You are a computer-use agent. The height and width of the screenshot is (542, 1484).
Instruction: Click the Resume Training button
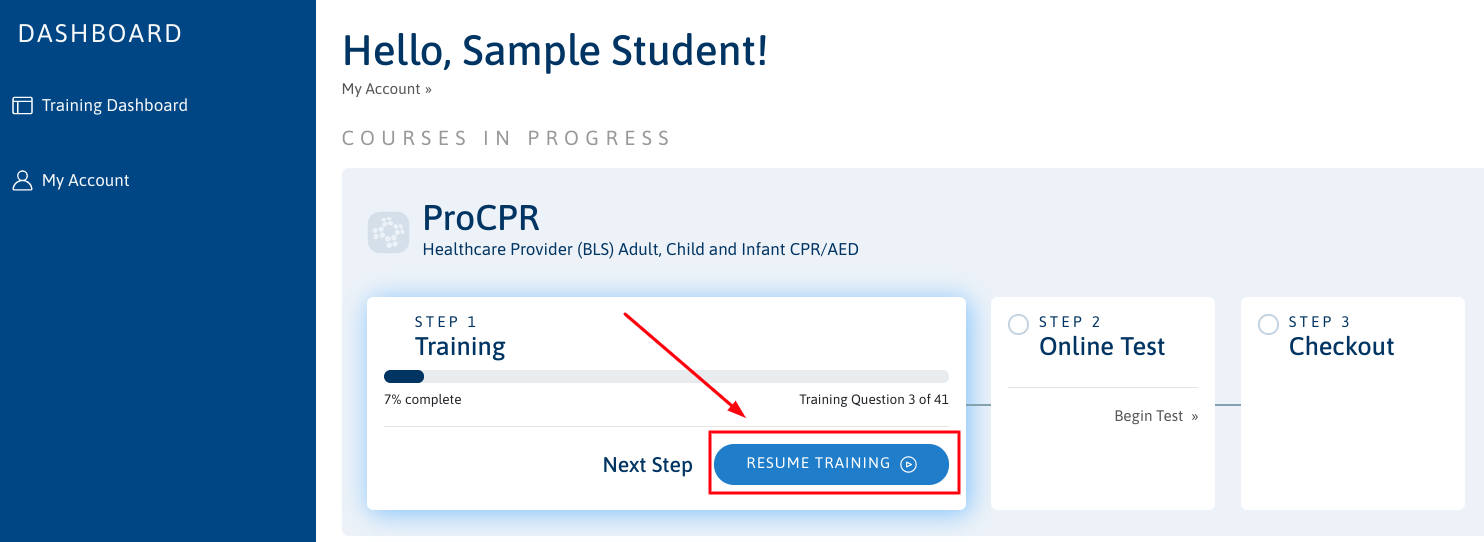click(832, 464)
